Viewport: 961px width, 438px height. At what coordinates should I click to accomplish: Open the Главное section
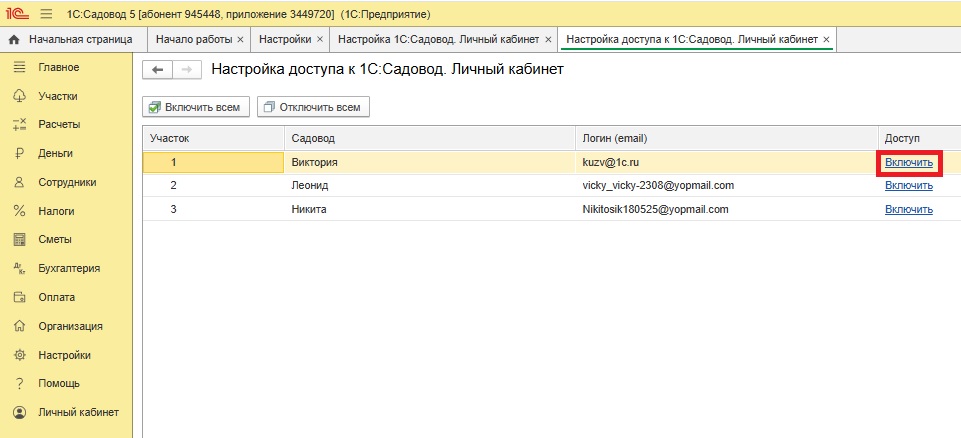pos(59,67)
